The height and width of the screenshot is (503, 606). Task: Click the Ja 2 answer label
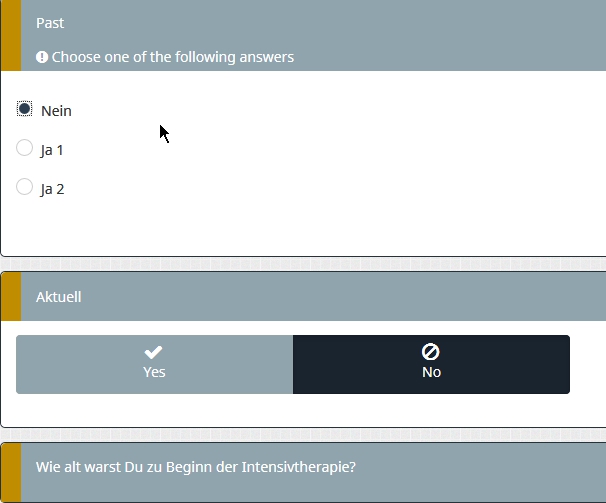(x=52, y=189)
